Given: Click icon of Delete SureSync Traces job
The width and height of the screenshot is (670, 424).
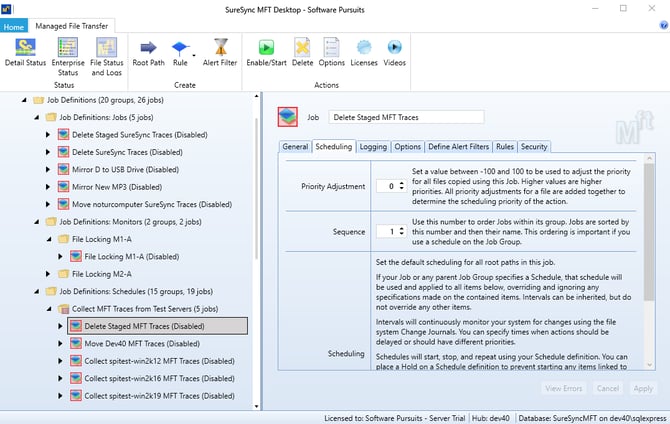Looking at the screenshot, I should coord(63,152).
